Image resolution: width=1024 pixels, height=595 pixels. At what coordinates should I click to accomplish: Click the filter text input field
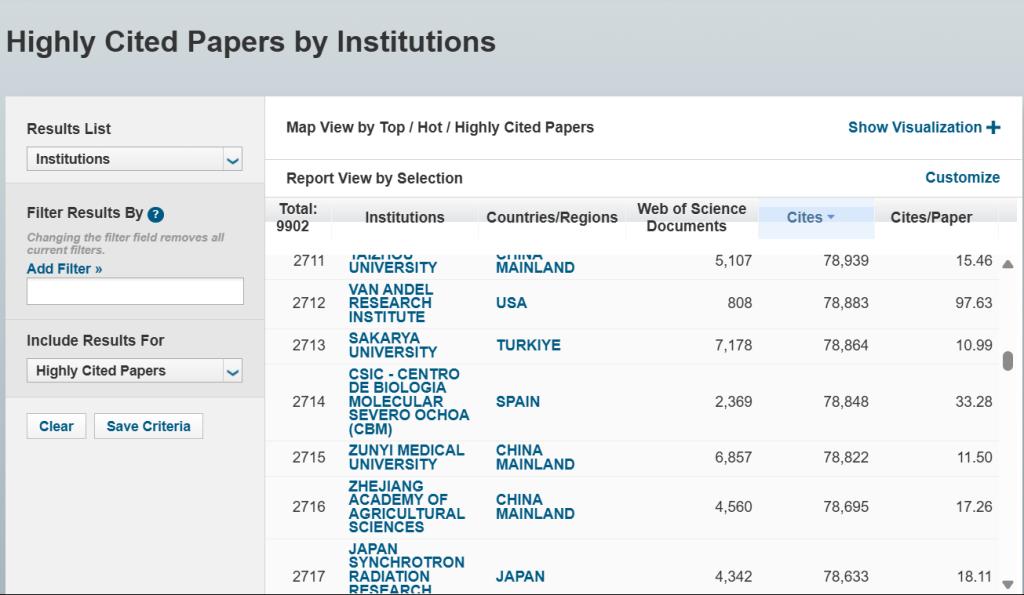135,291
